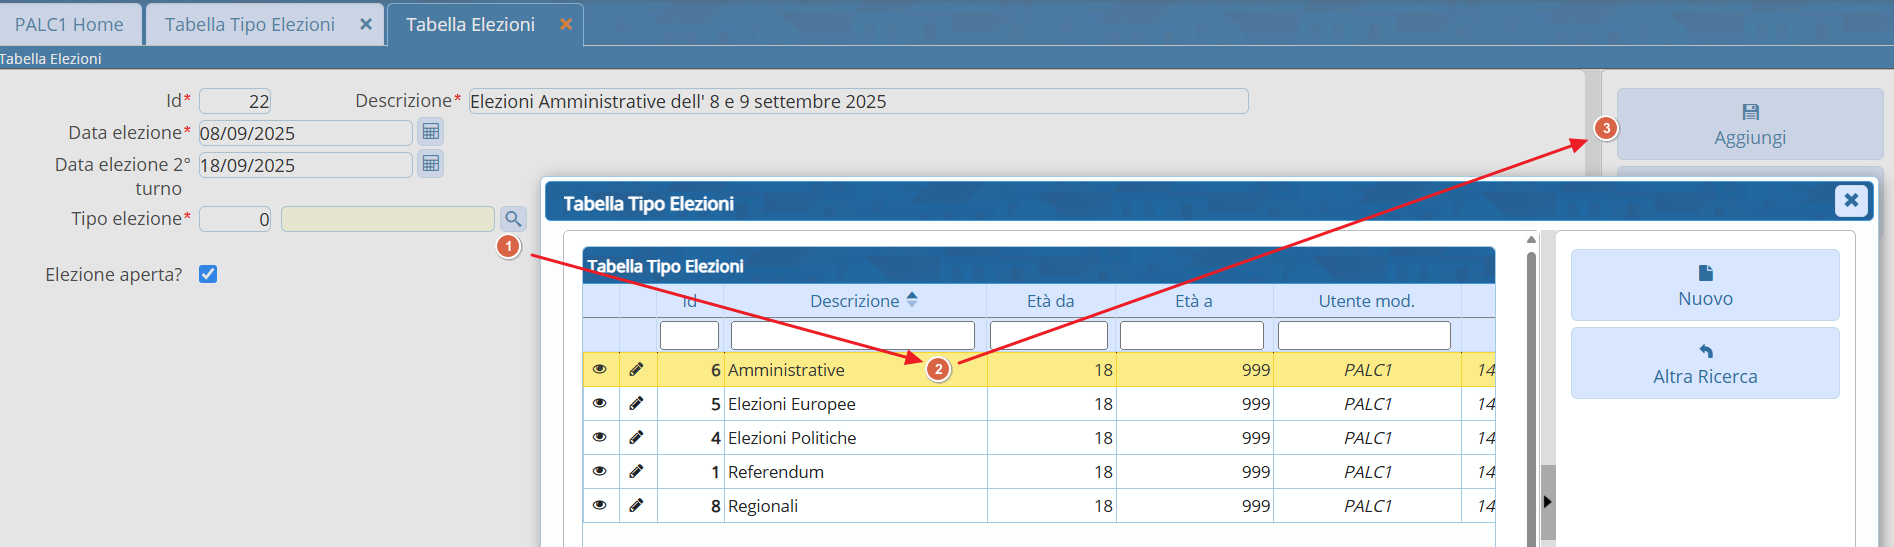Sort the table by Descrizione column arrow
1894x547 pixels.
(x=912, y=300)
